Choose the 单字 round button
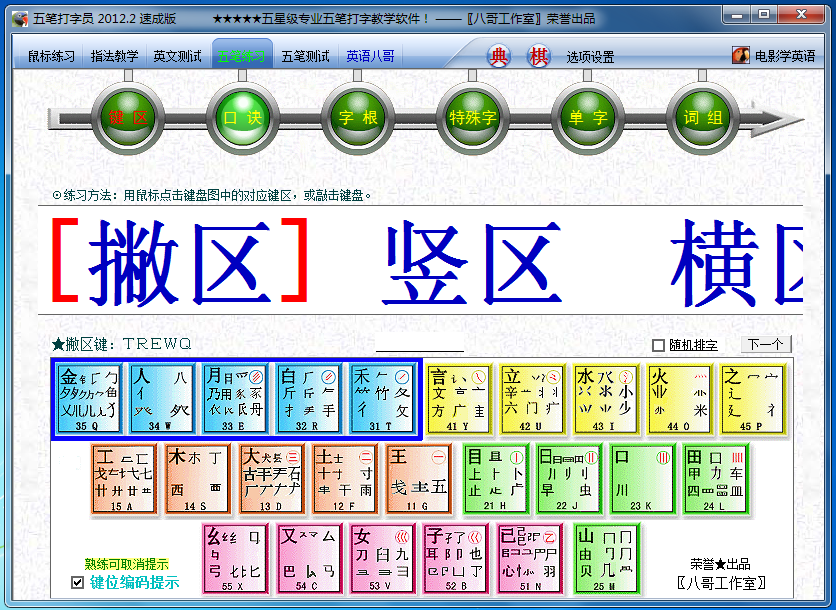The height and width of the screenshot is (610, 836). [x=586, y=118]
